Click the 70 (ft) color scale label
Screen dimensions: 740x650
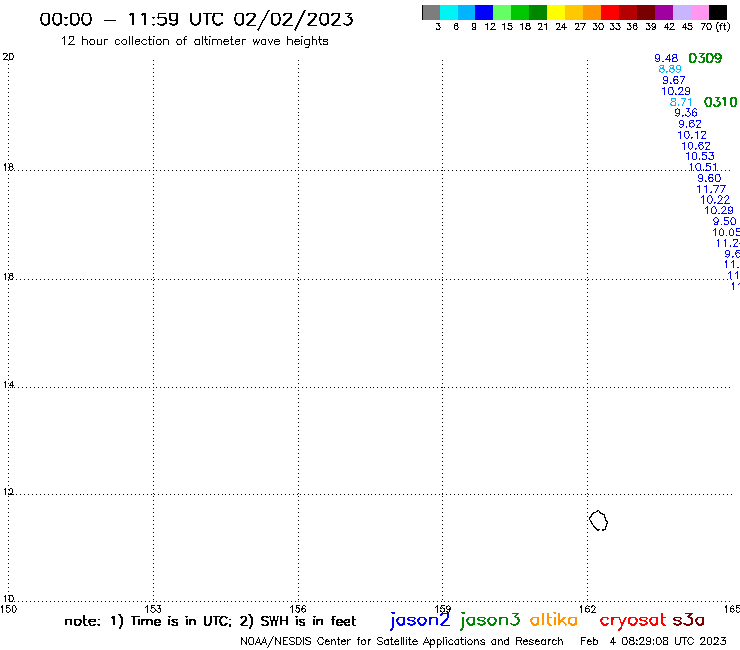point(715,27)
